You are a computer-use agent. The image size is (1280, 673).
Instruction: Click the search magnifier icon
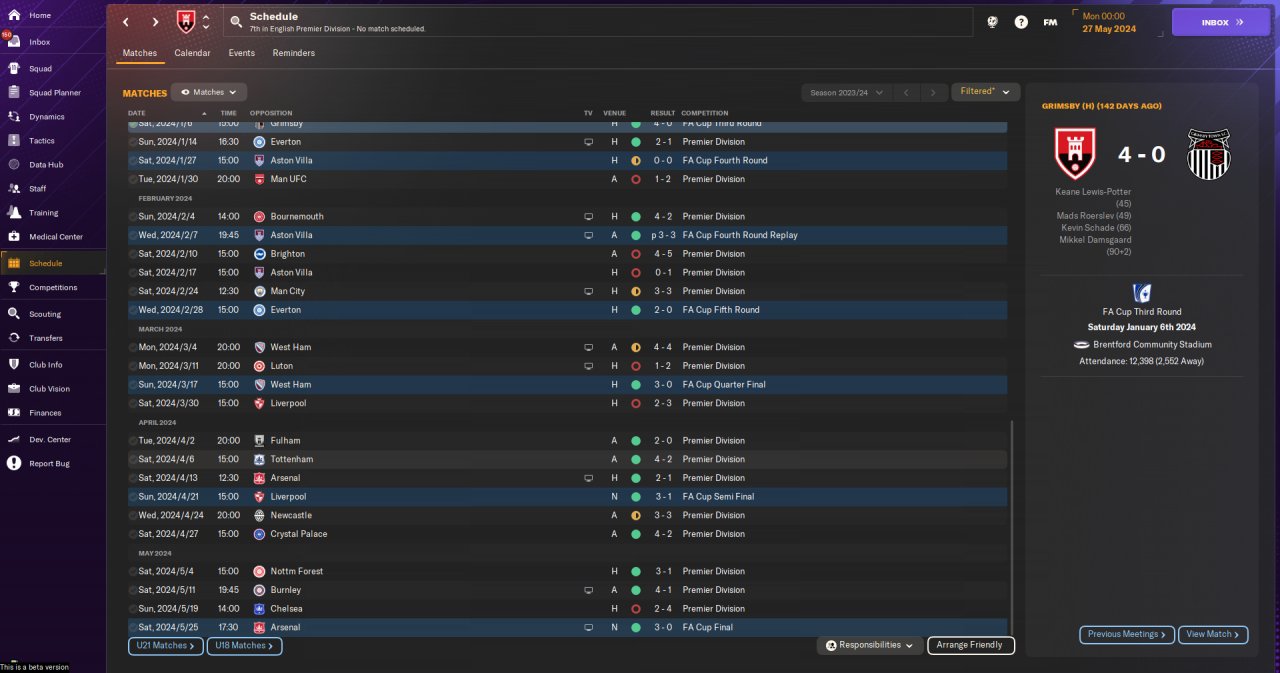pos(236,21)
